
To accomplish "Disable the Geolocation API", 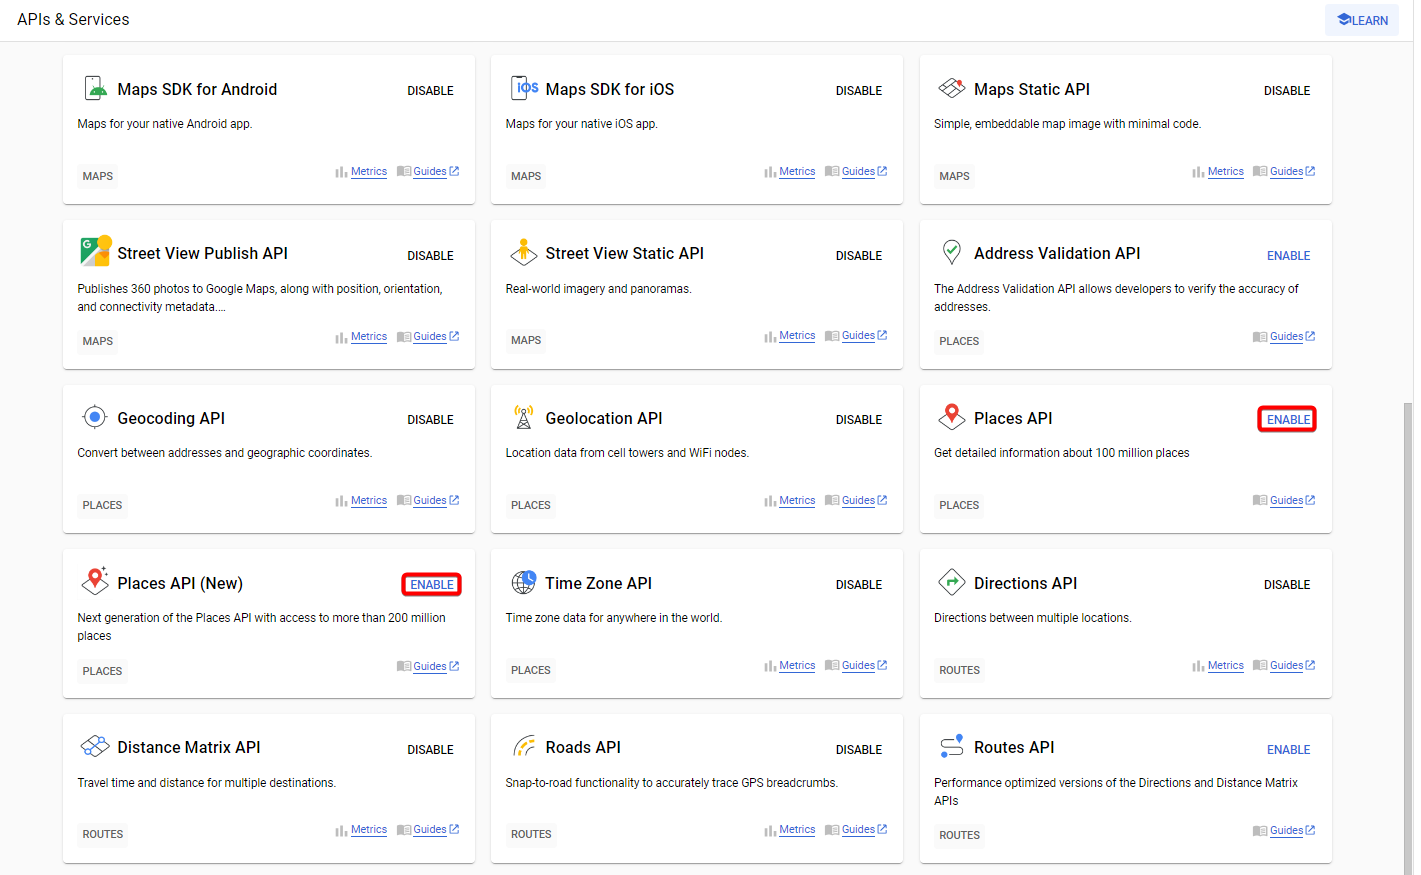I will click(859, 420).
